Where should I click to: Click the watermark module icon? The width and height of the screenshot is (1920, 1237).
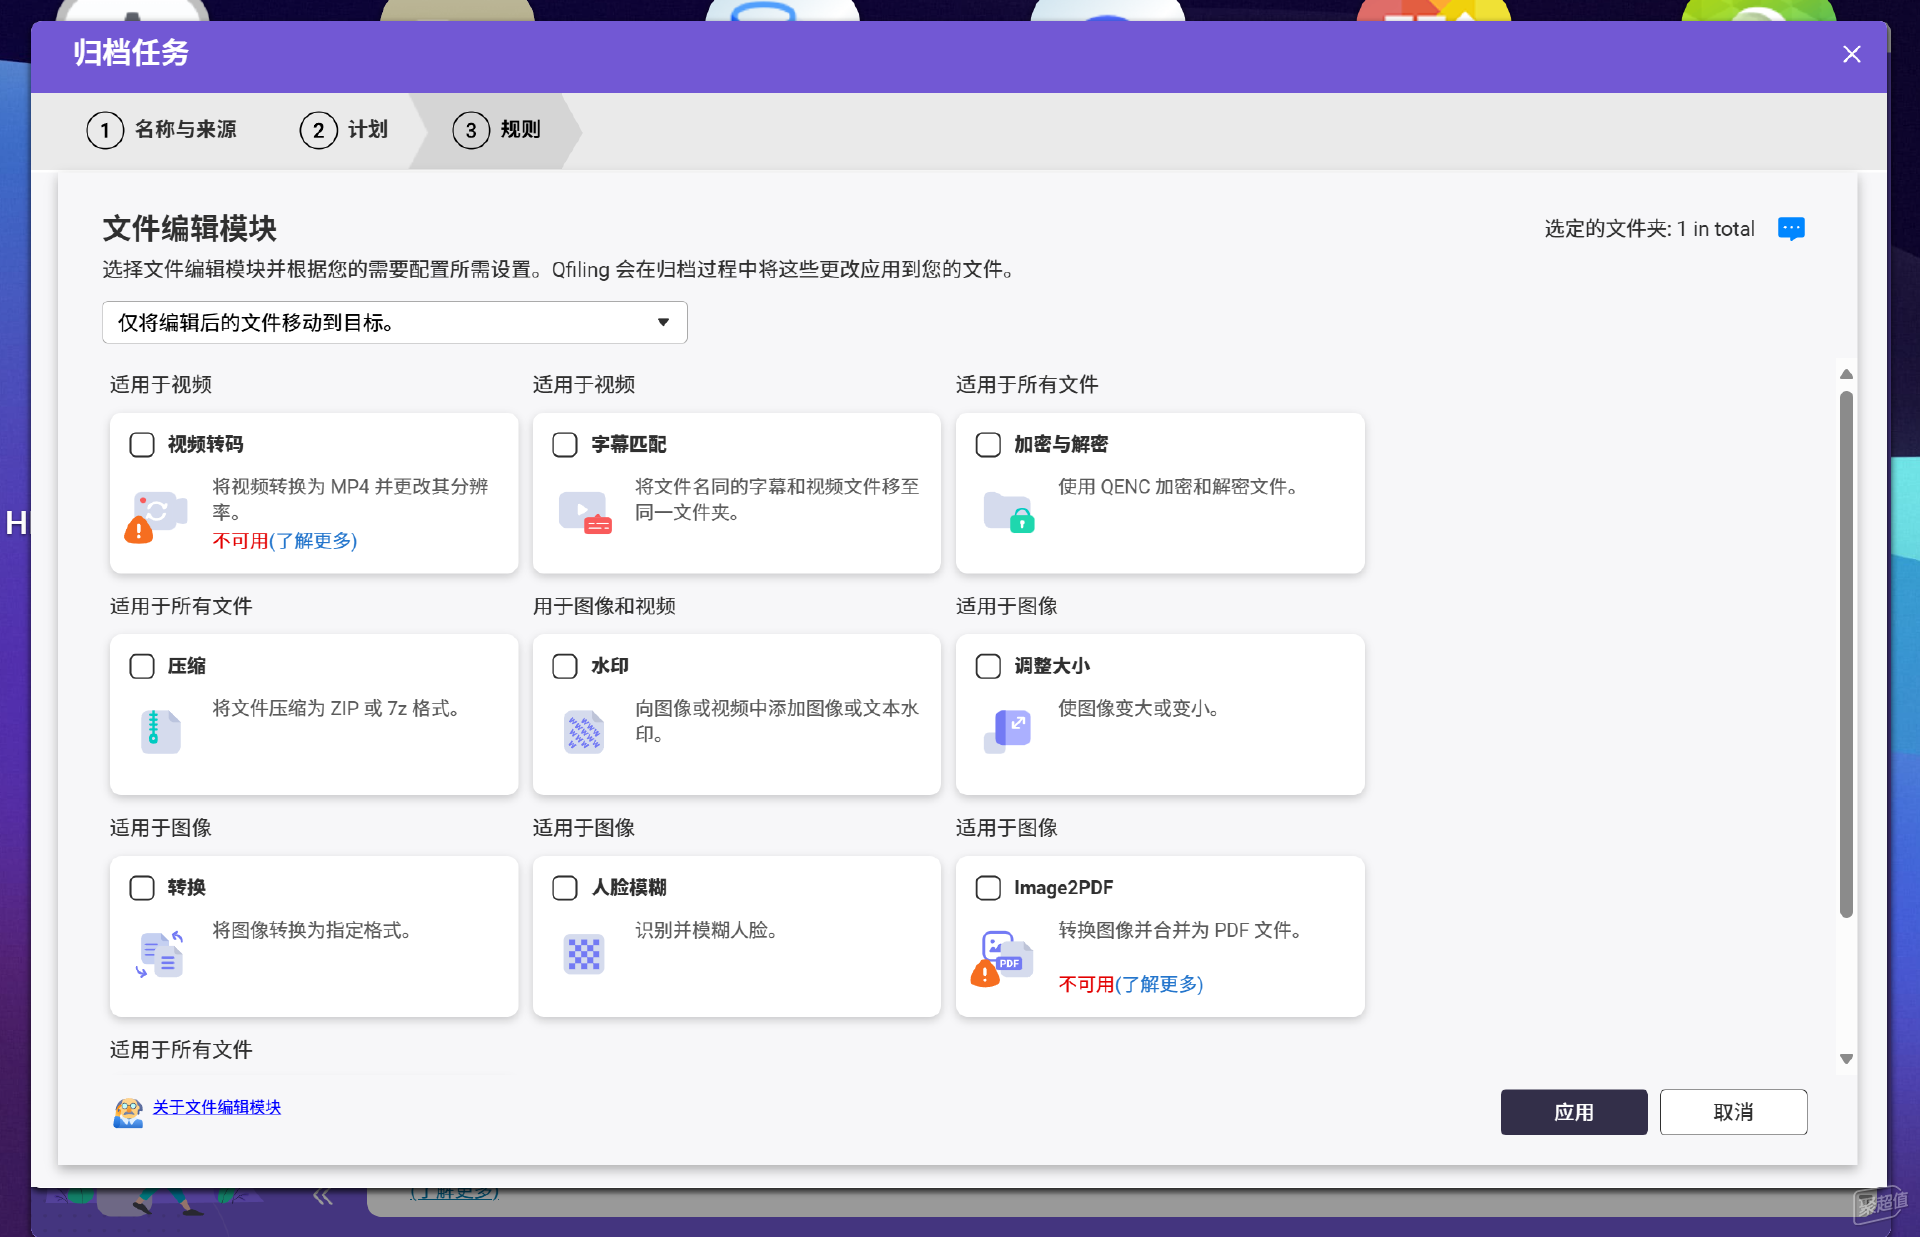[584, 732]
